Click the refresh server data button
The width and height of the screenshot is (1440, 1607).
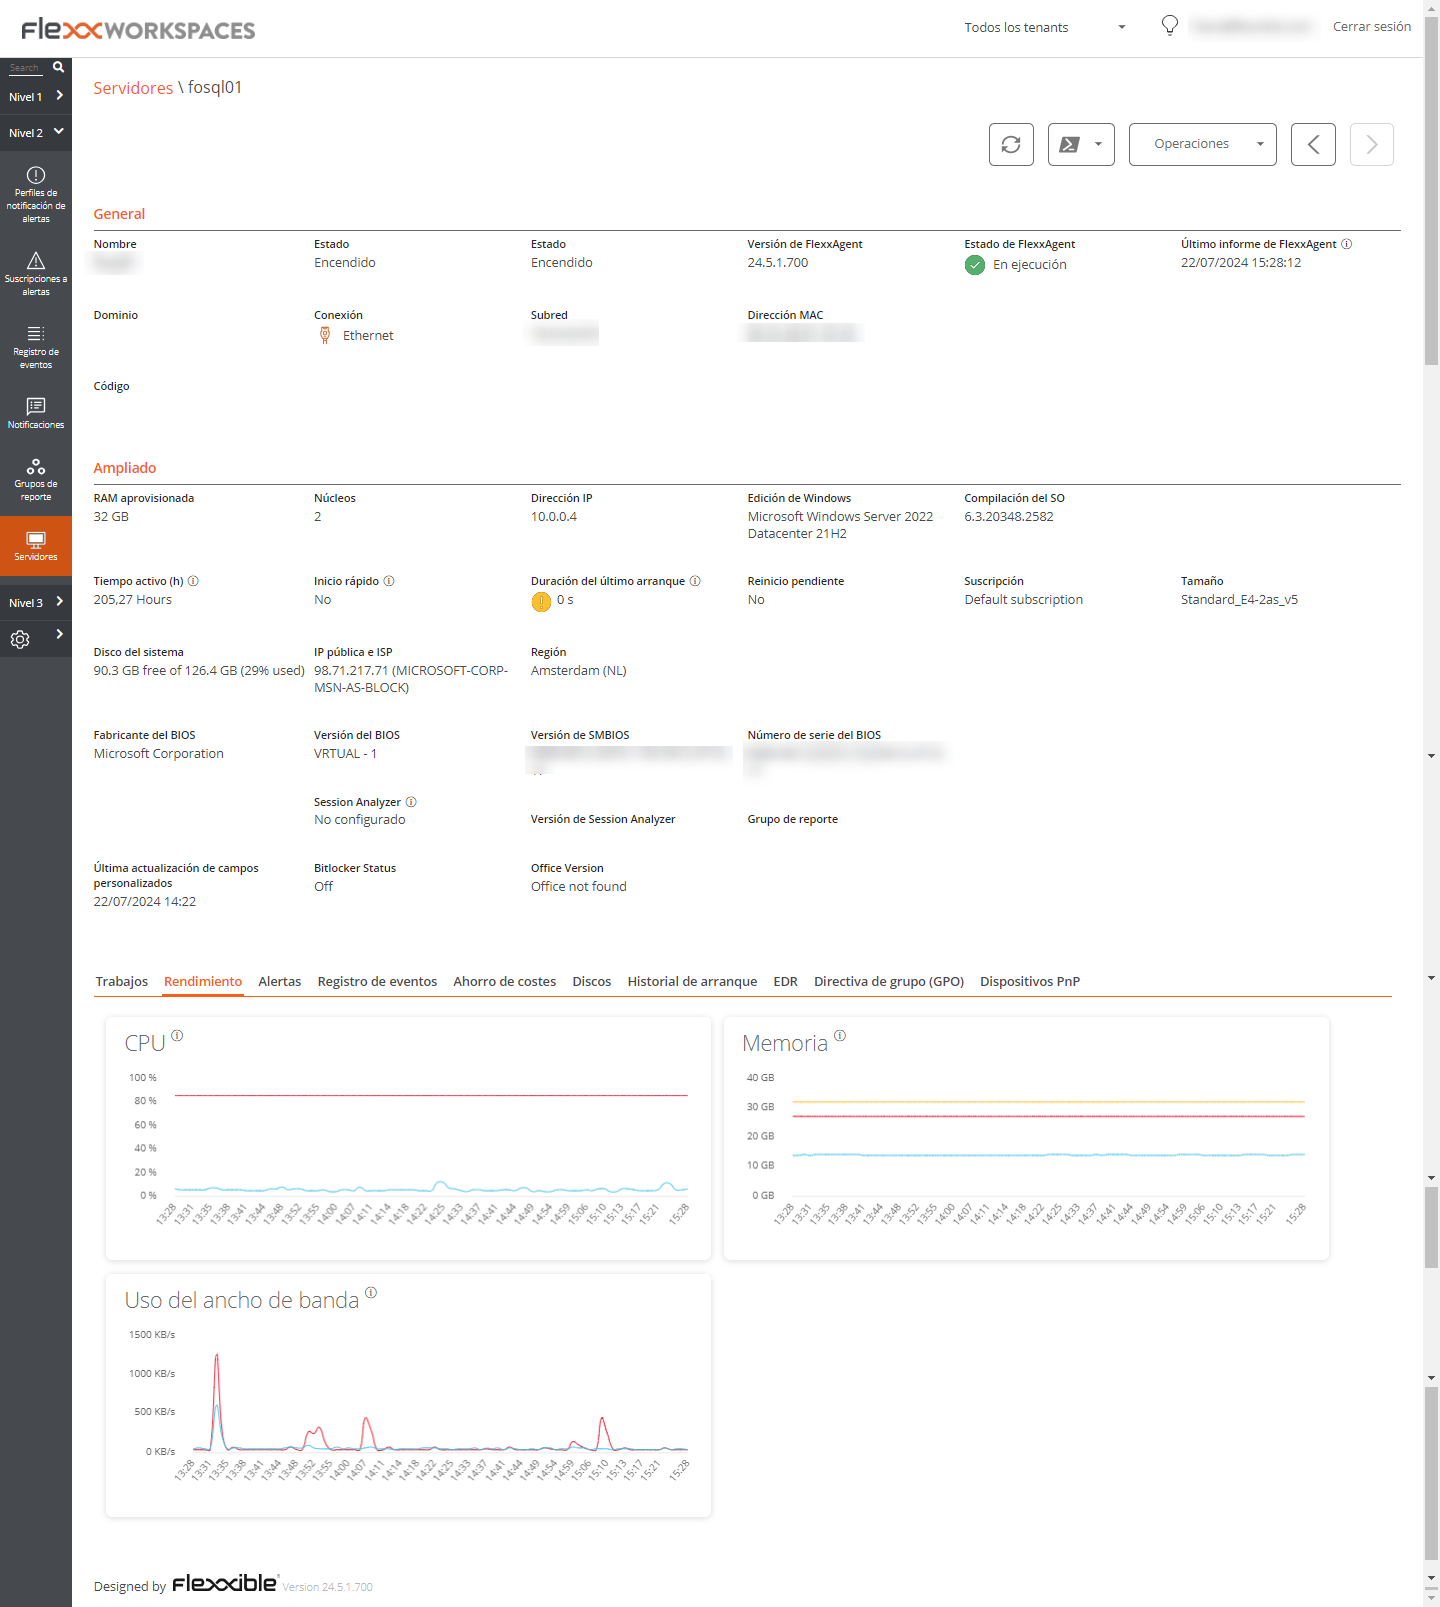tap(1011, 144)
